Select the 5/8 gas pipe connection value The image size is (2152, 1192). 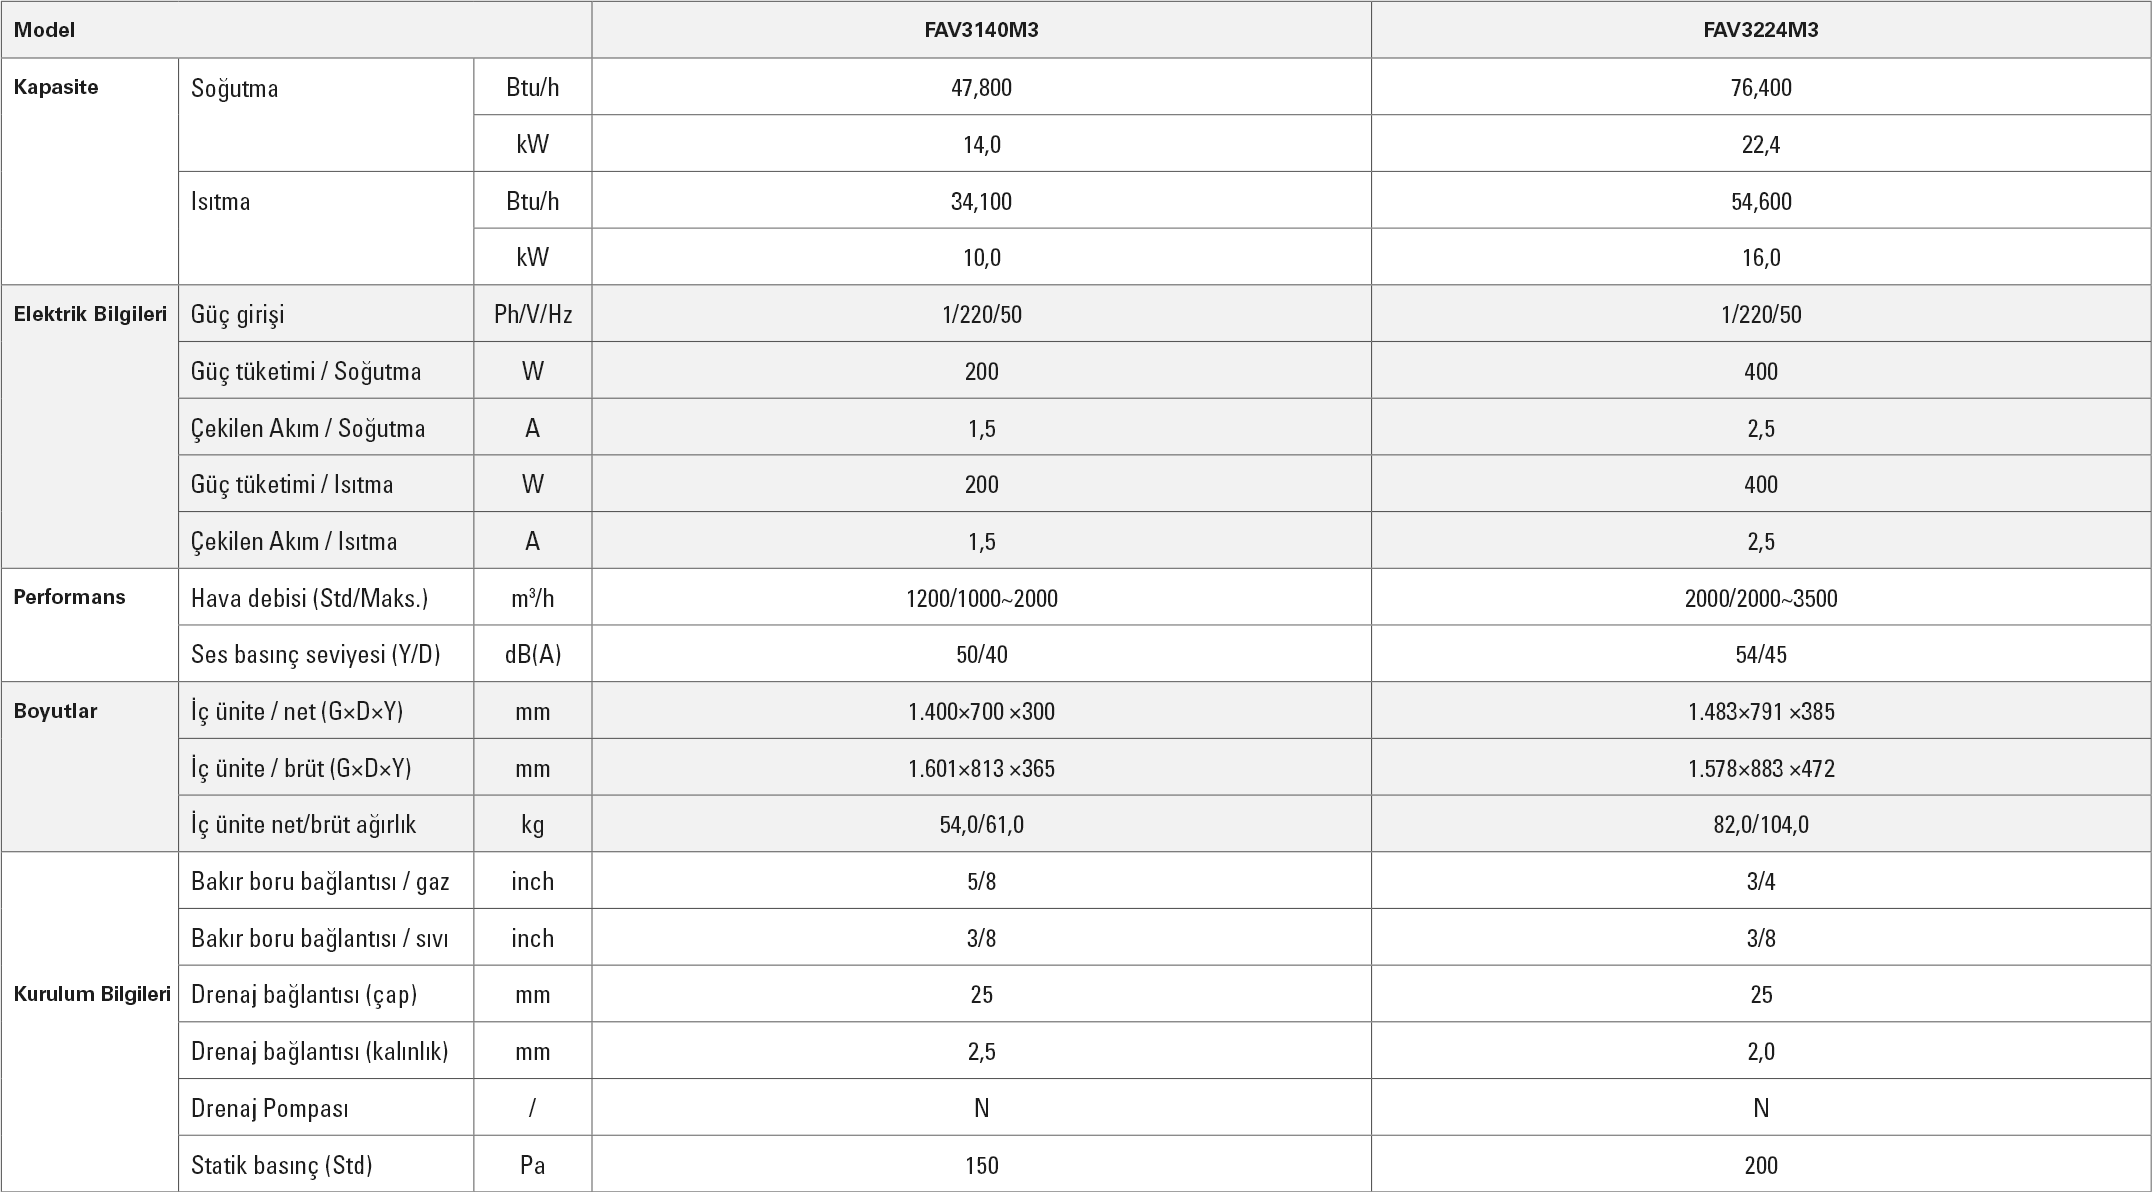[x=981, y=882]
